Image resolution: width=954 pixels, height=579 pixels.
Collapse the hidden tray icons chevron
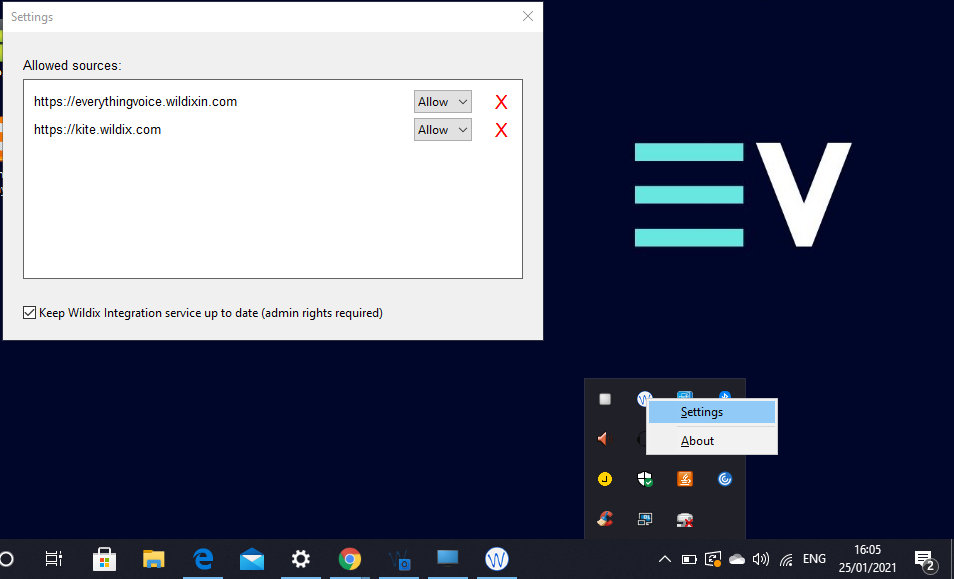[665, 559]
